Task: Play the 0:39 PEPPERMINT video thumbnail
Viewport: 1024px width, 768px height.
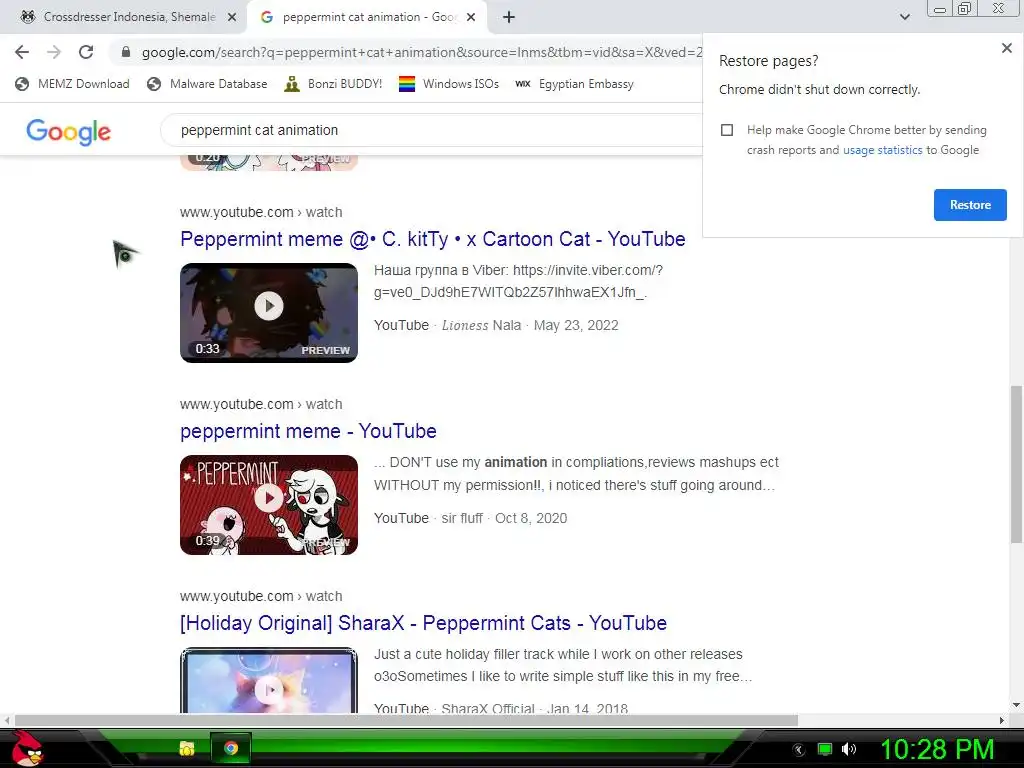Action: tap(269, 505)
